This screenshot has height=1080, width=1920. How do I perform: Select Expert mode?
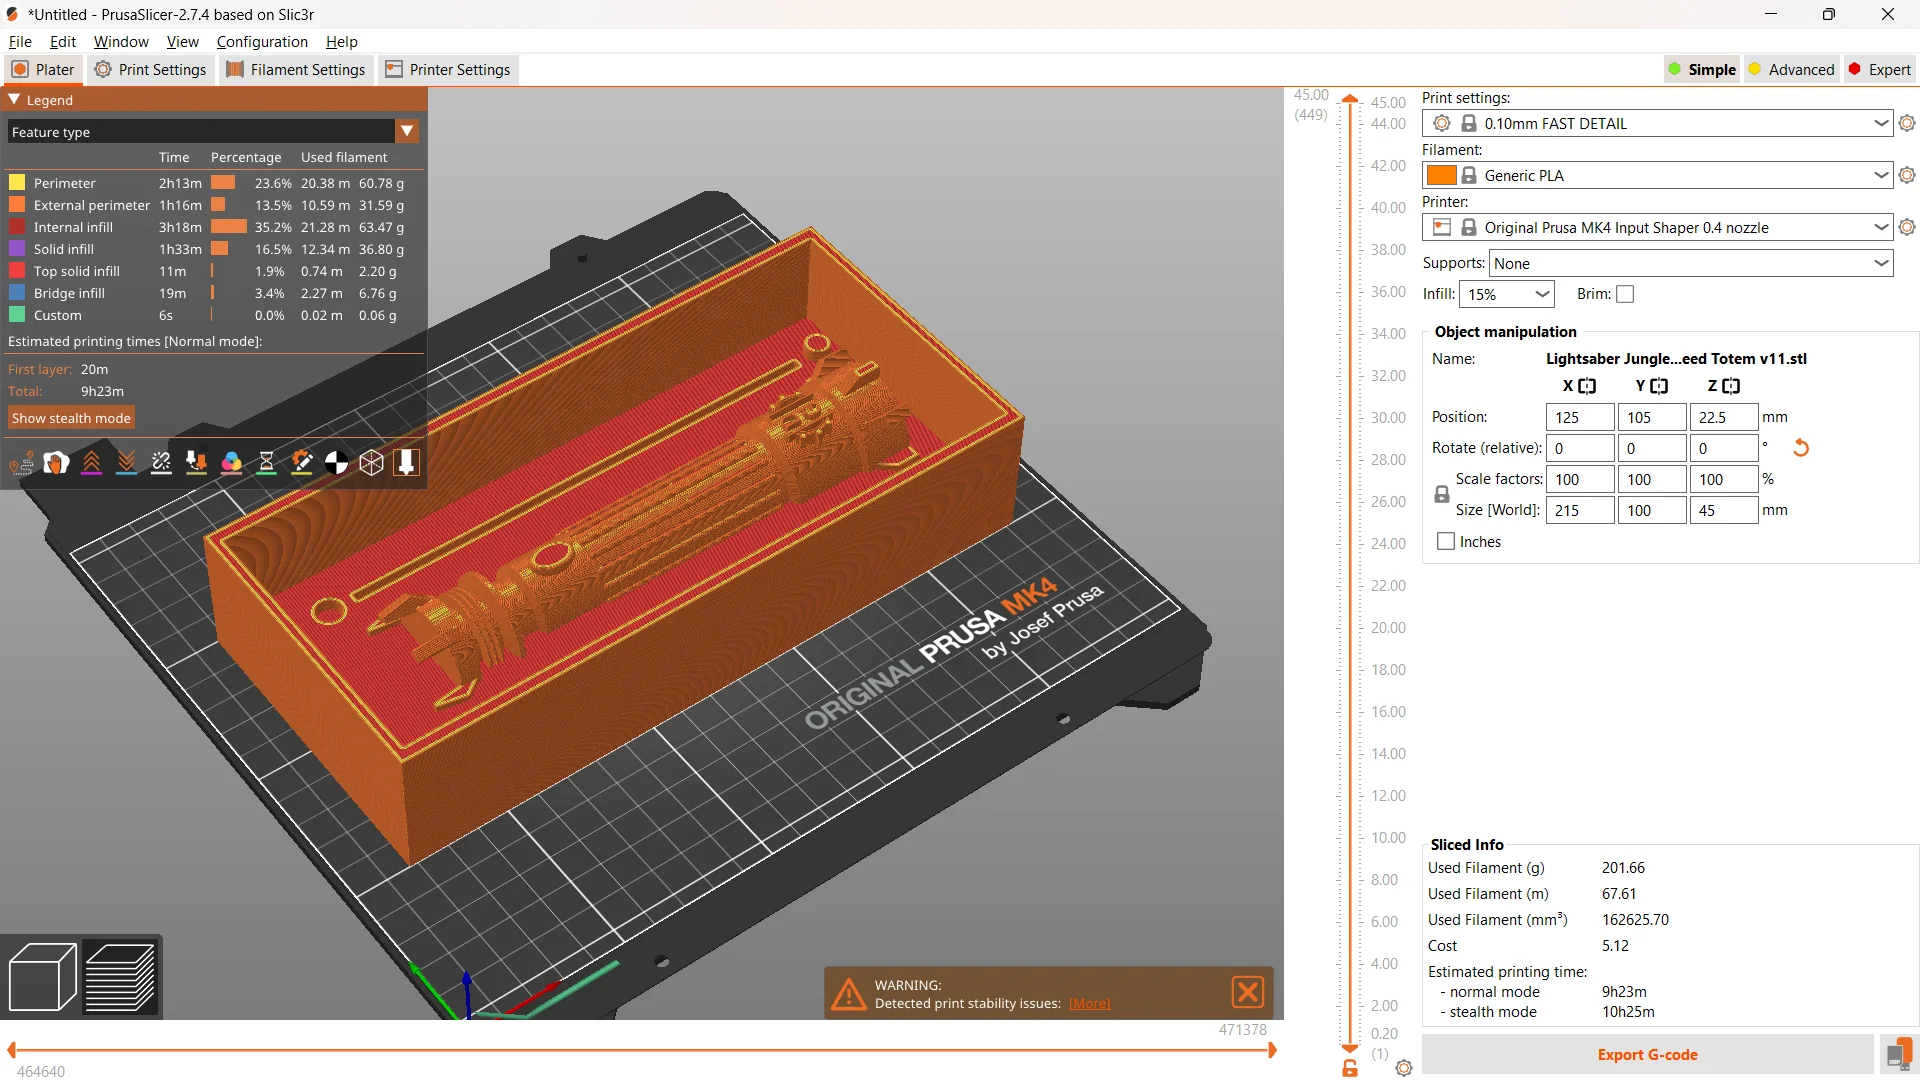pos(1879,69)
